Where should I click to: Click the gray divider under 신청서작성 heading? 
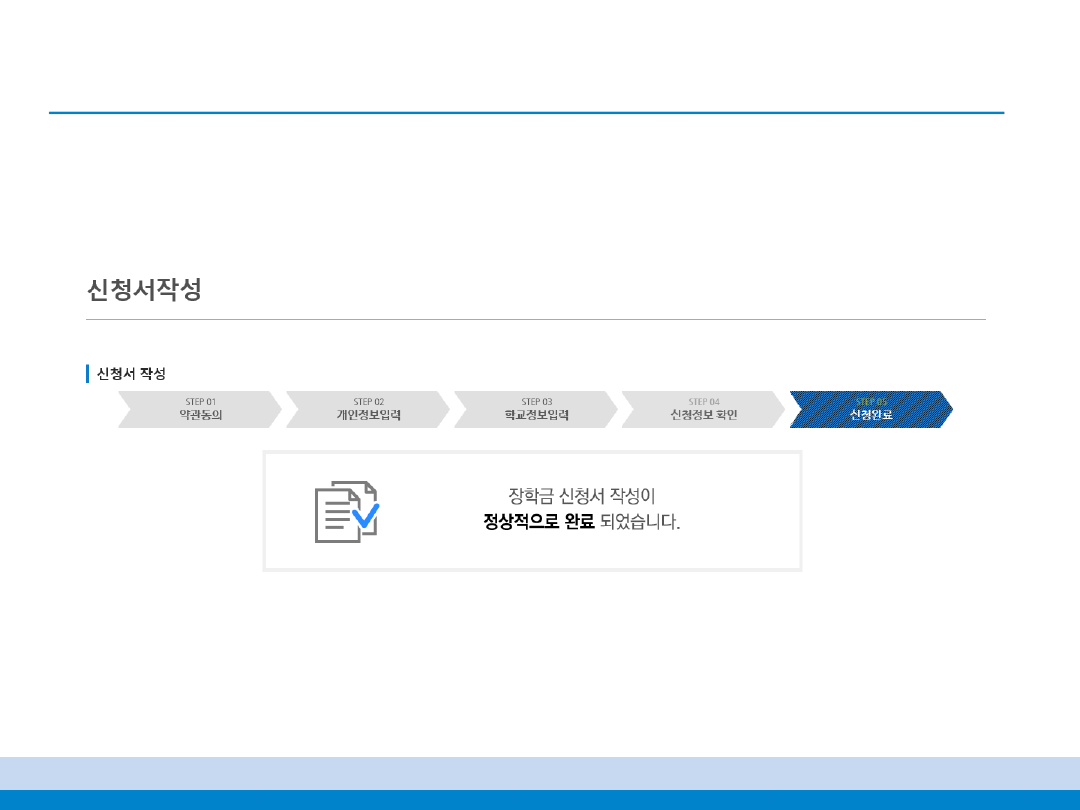[x=536, y=320]
